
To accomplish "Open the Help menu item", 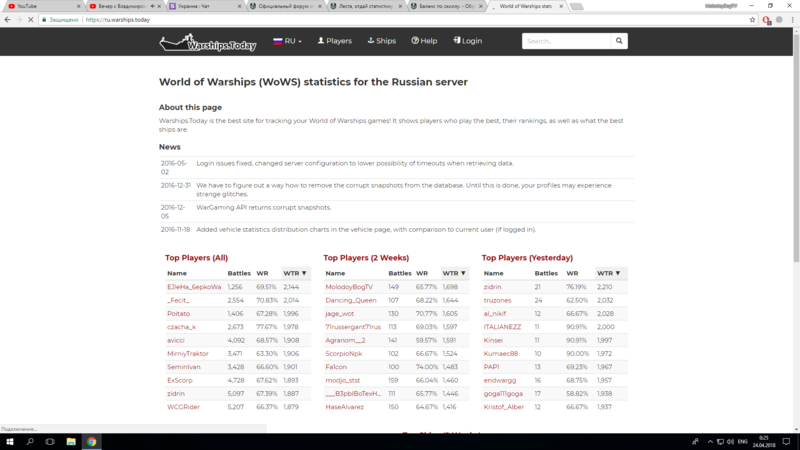I will click(x=424, y=41).
